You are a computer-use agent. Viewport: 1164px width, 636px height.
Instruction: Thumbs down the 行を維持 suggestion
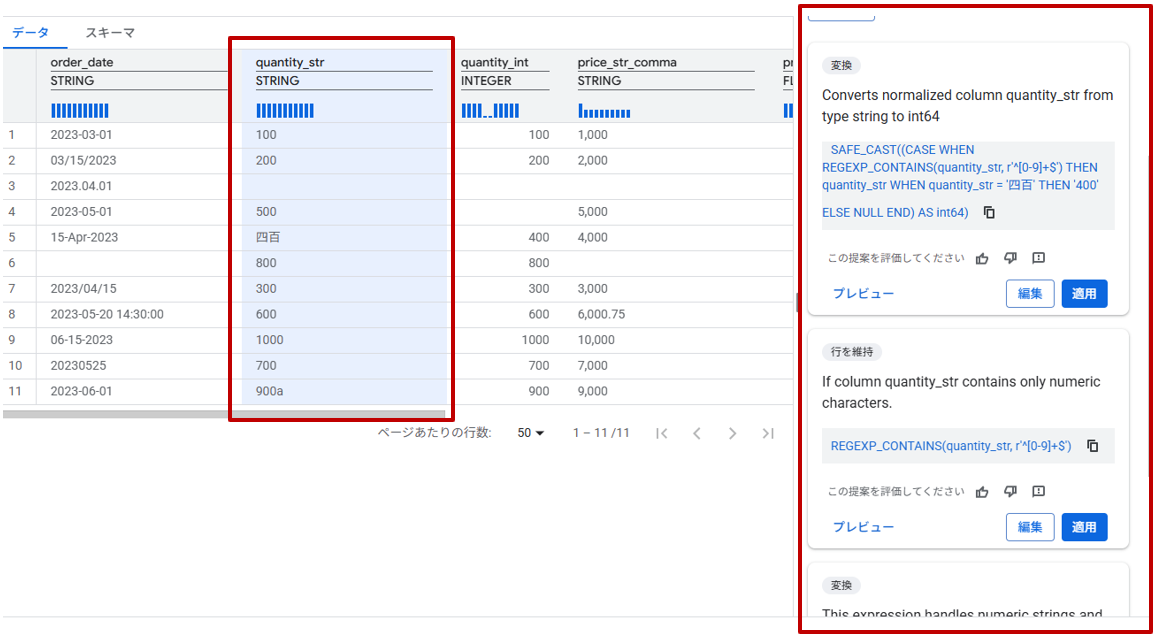point(1010,491)
